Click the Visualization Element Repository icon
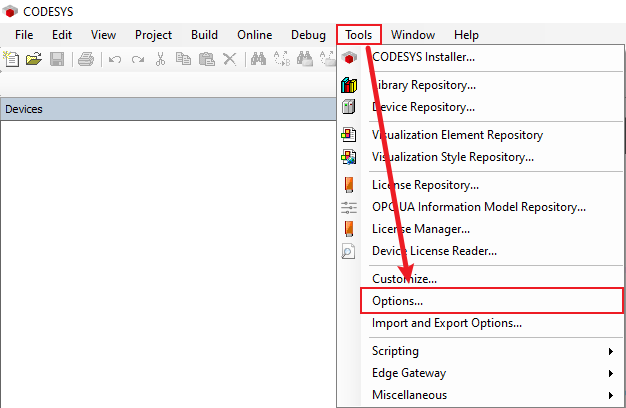Image resolution: width=626 pixels, height=408 pixels. 349,135
